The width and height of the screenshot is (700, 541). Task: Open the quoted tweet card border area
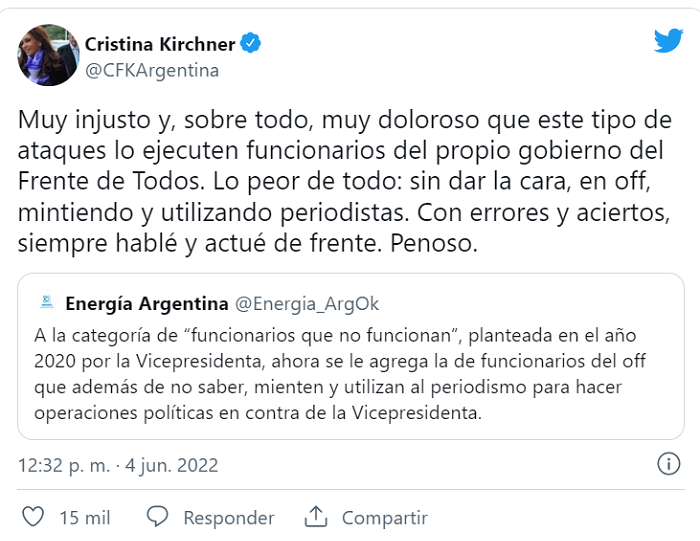(x=351, y=356)
